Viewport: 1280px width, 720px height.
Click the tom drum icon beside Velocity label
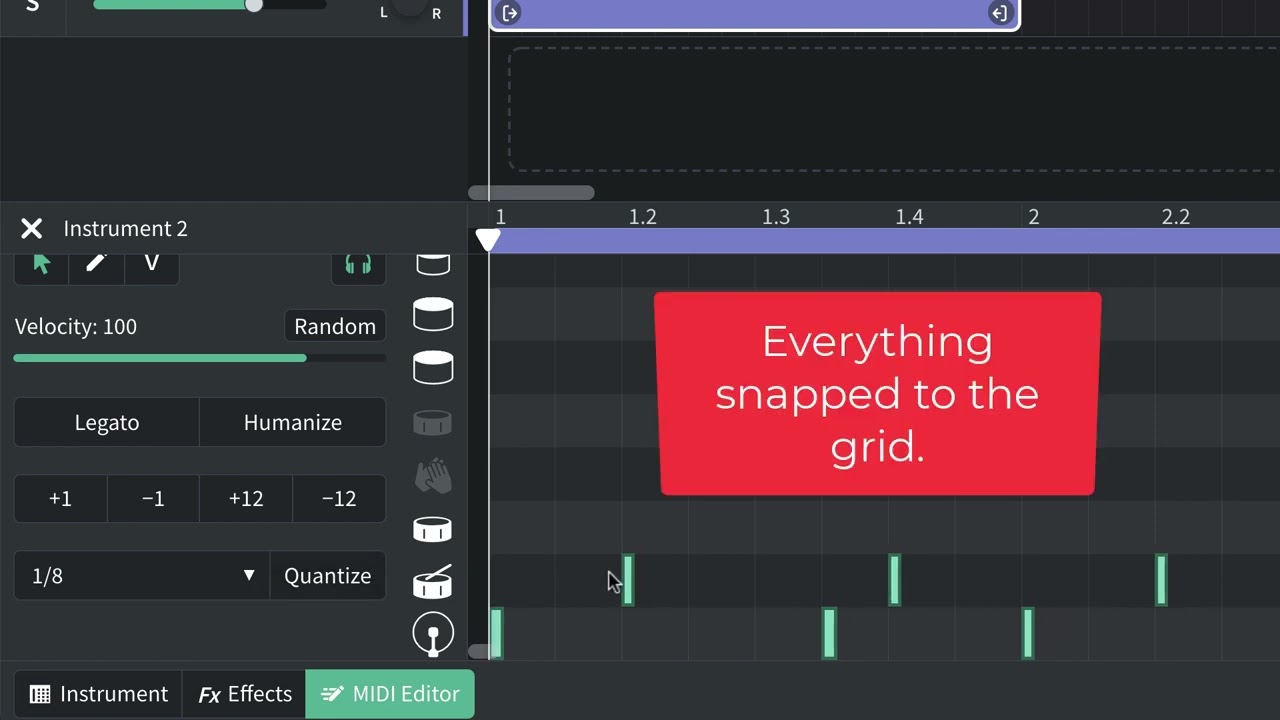433,315
